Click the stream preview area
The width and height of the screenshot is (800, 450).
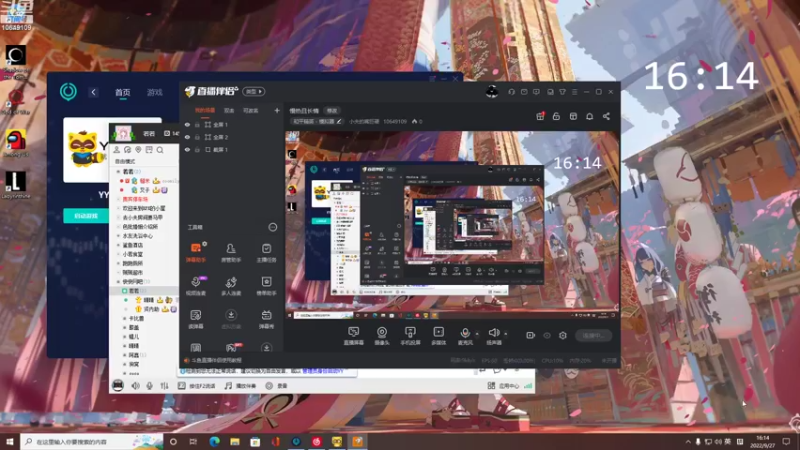click(452, 225)
